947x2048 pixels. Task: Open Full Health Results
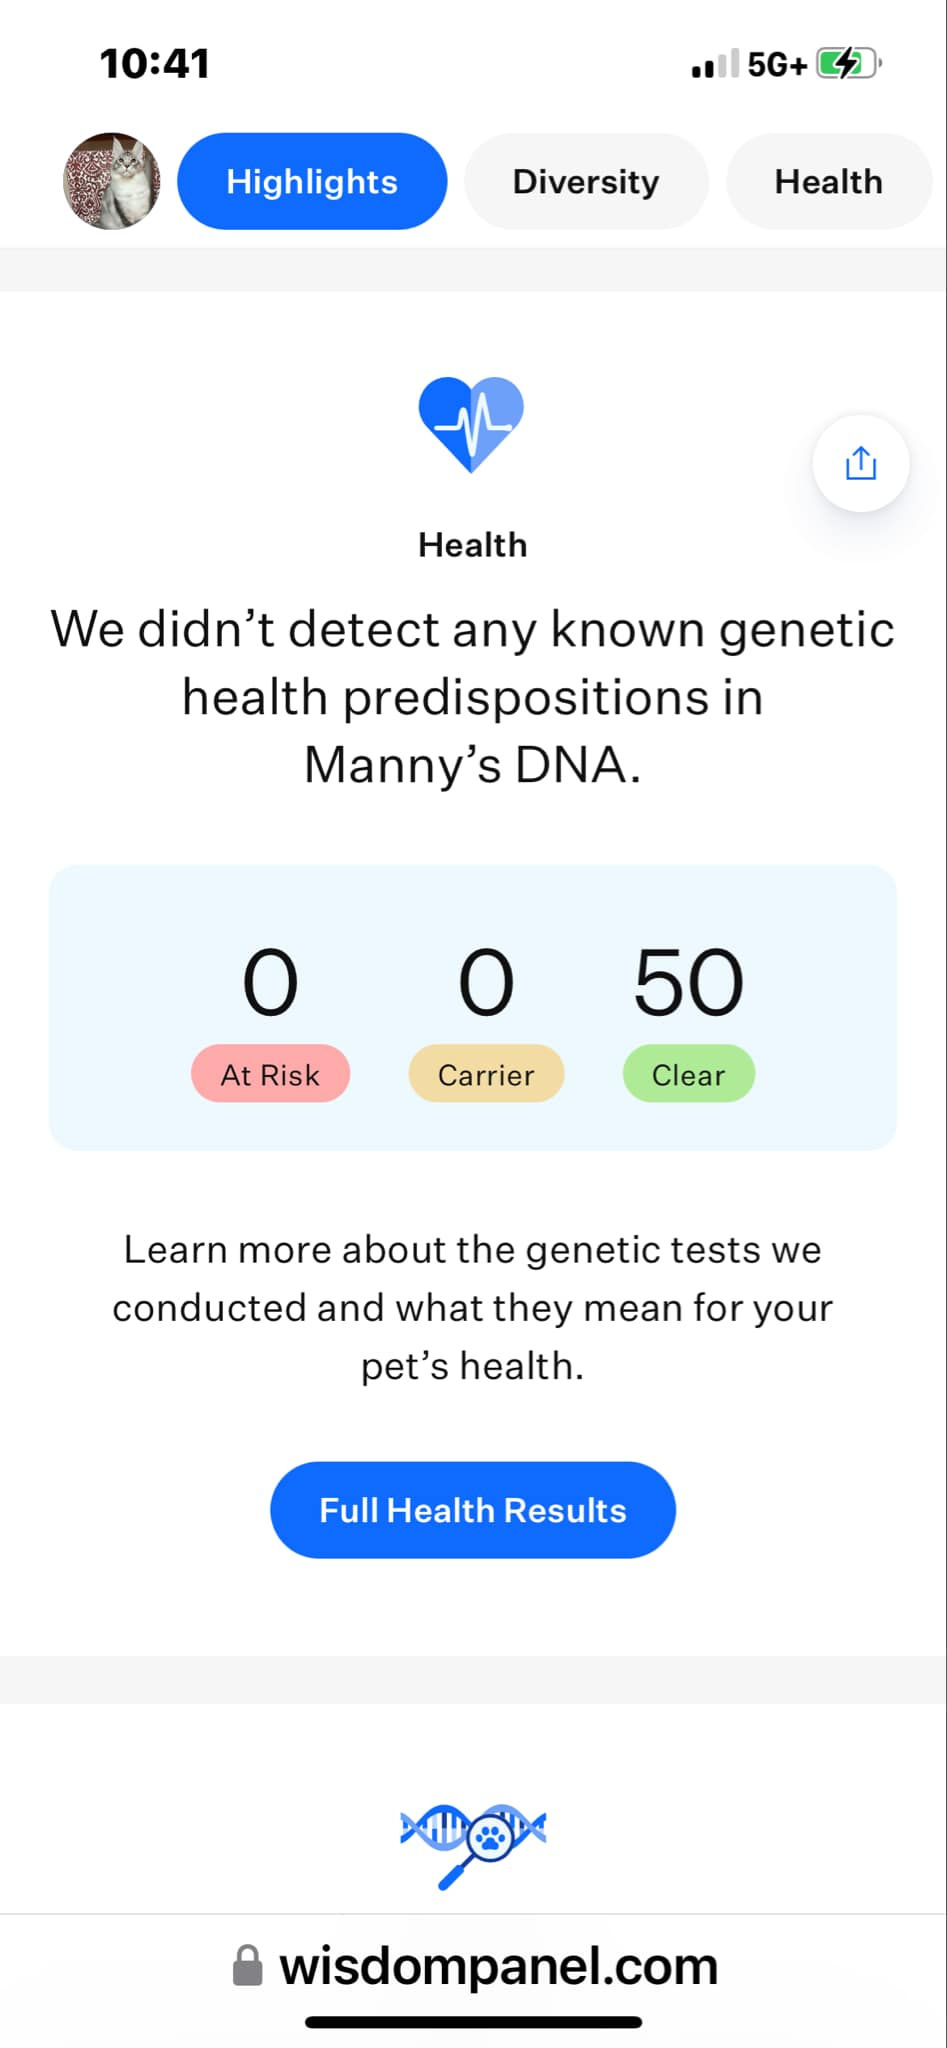[473, 1510]
